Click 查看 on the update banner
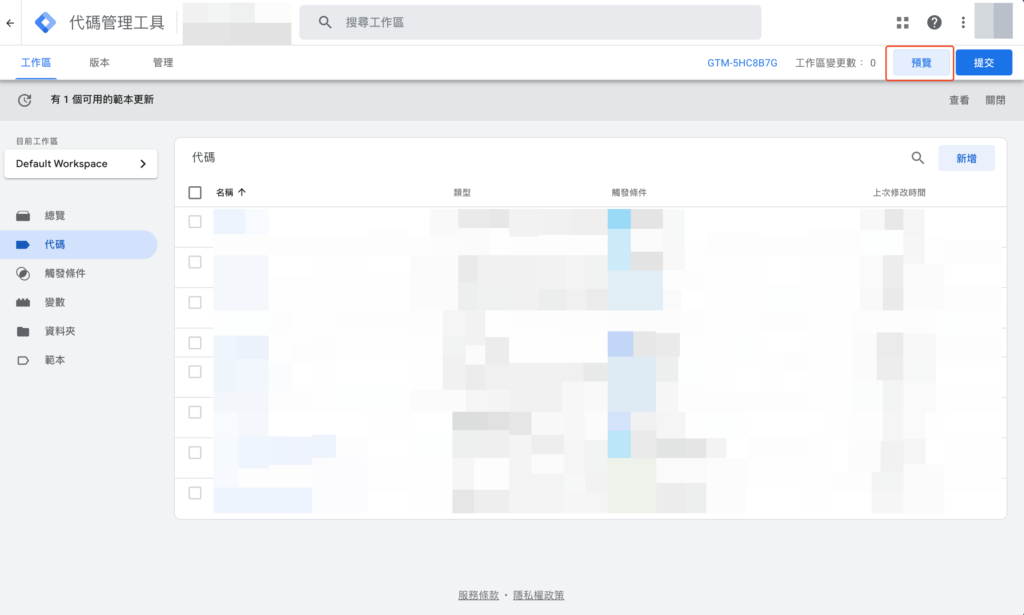The width and height of the screenshot is (1024, 615). (x=959, y=100)
